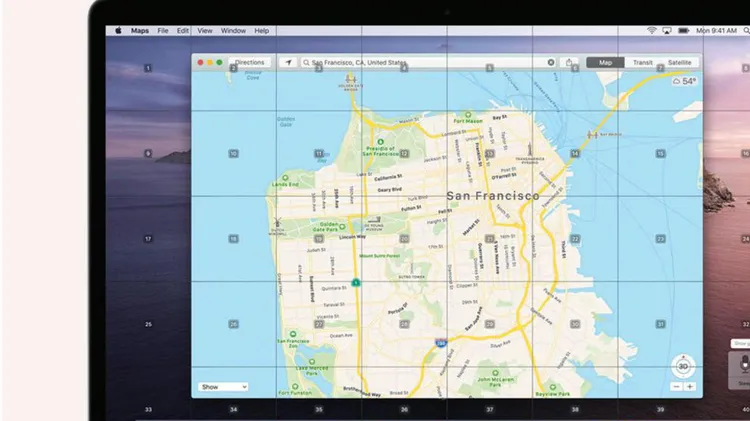Close the Maps window
Screen dimensions: 750x421
pos(200,63)
